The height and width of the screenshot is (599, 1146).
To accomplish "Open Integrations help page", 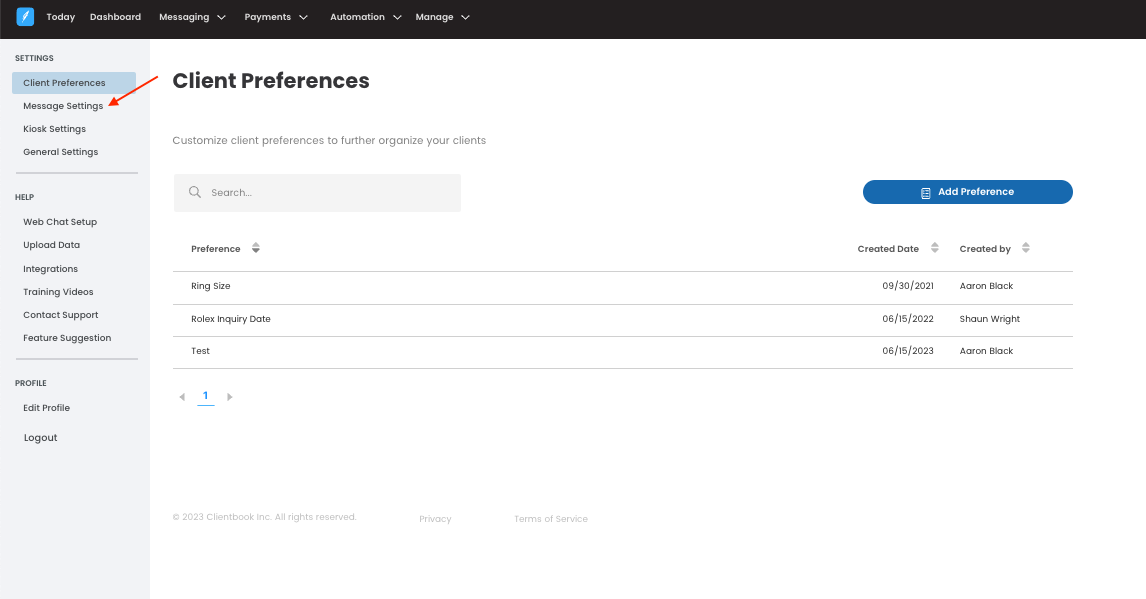I will point(51,269).
